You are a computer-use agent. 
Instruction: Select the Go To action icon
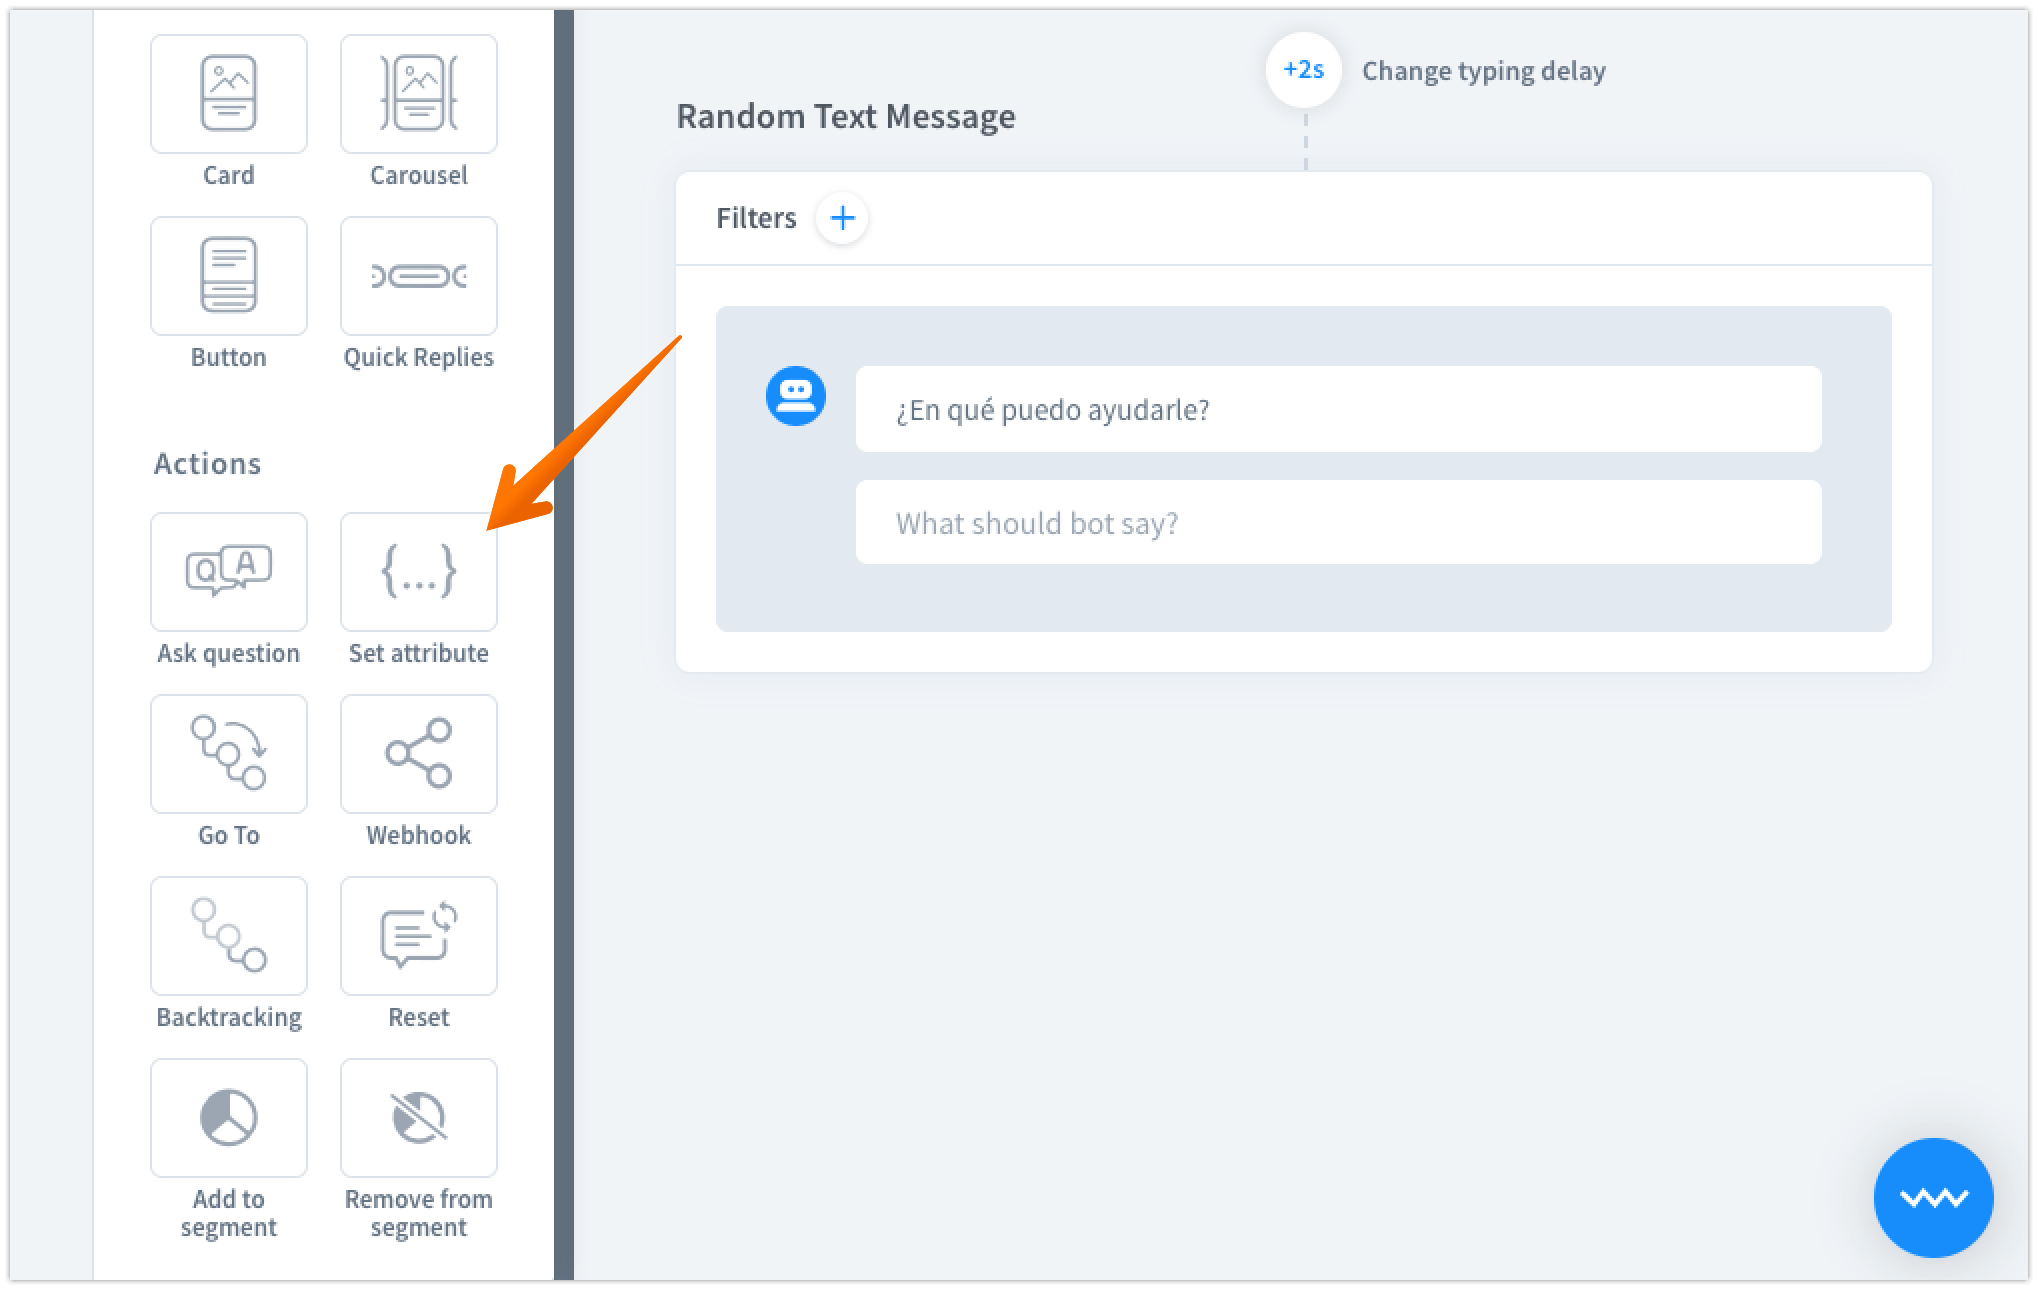(x=229, y=754)
